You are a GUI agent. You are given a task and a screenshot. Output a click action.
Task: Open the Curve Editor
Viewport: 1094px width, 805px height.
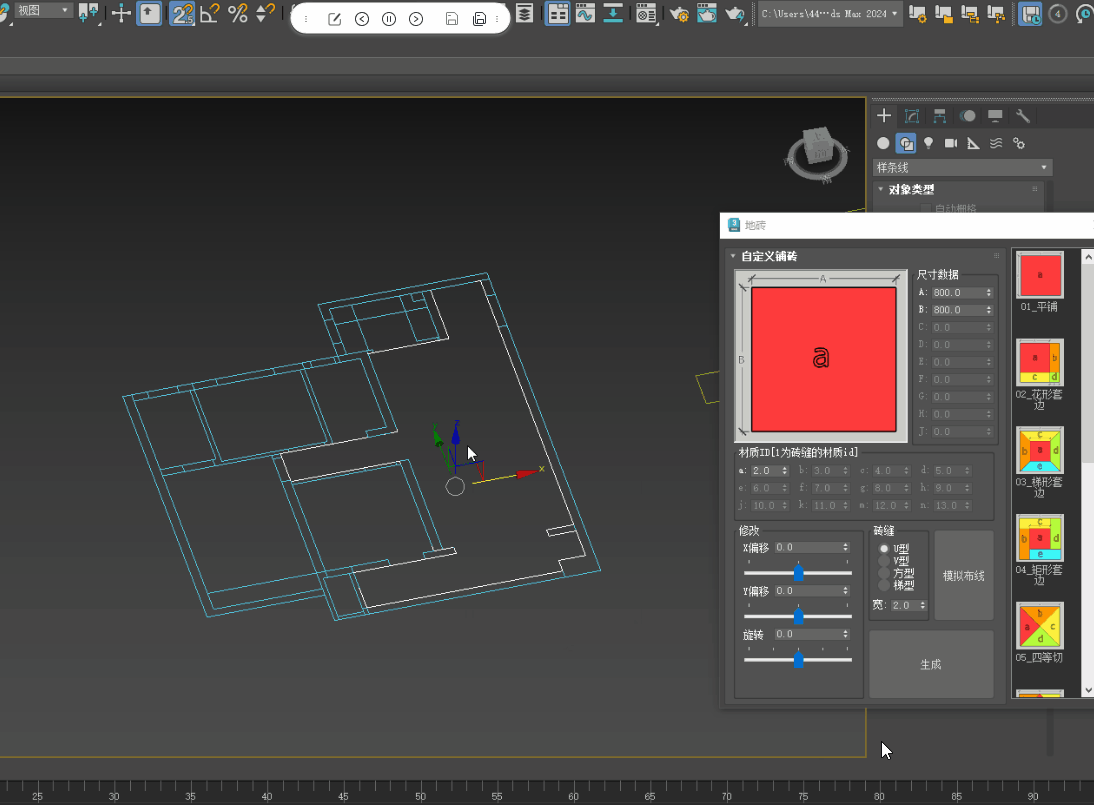coord(585,14)
